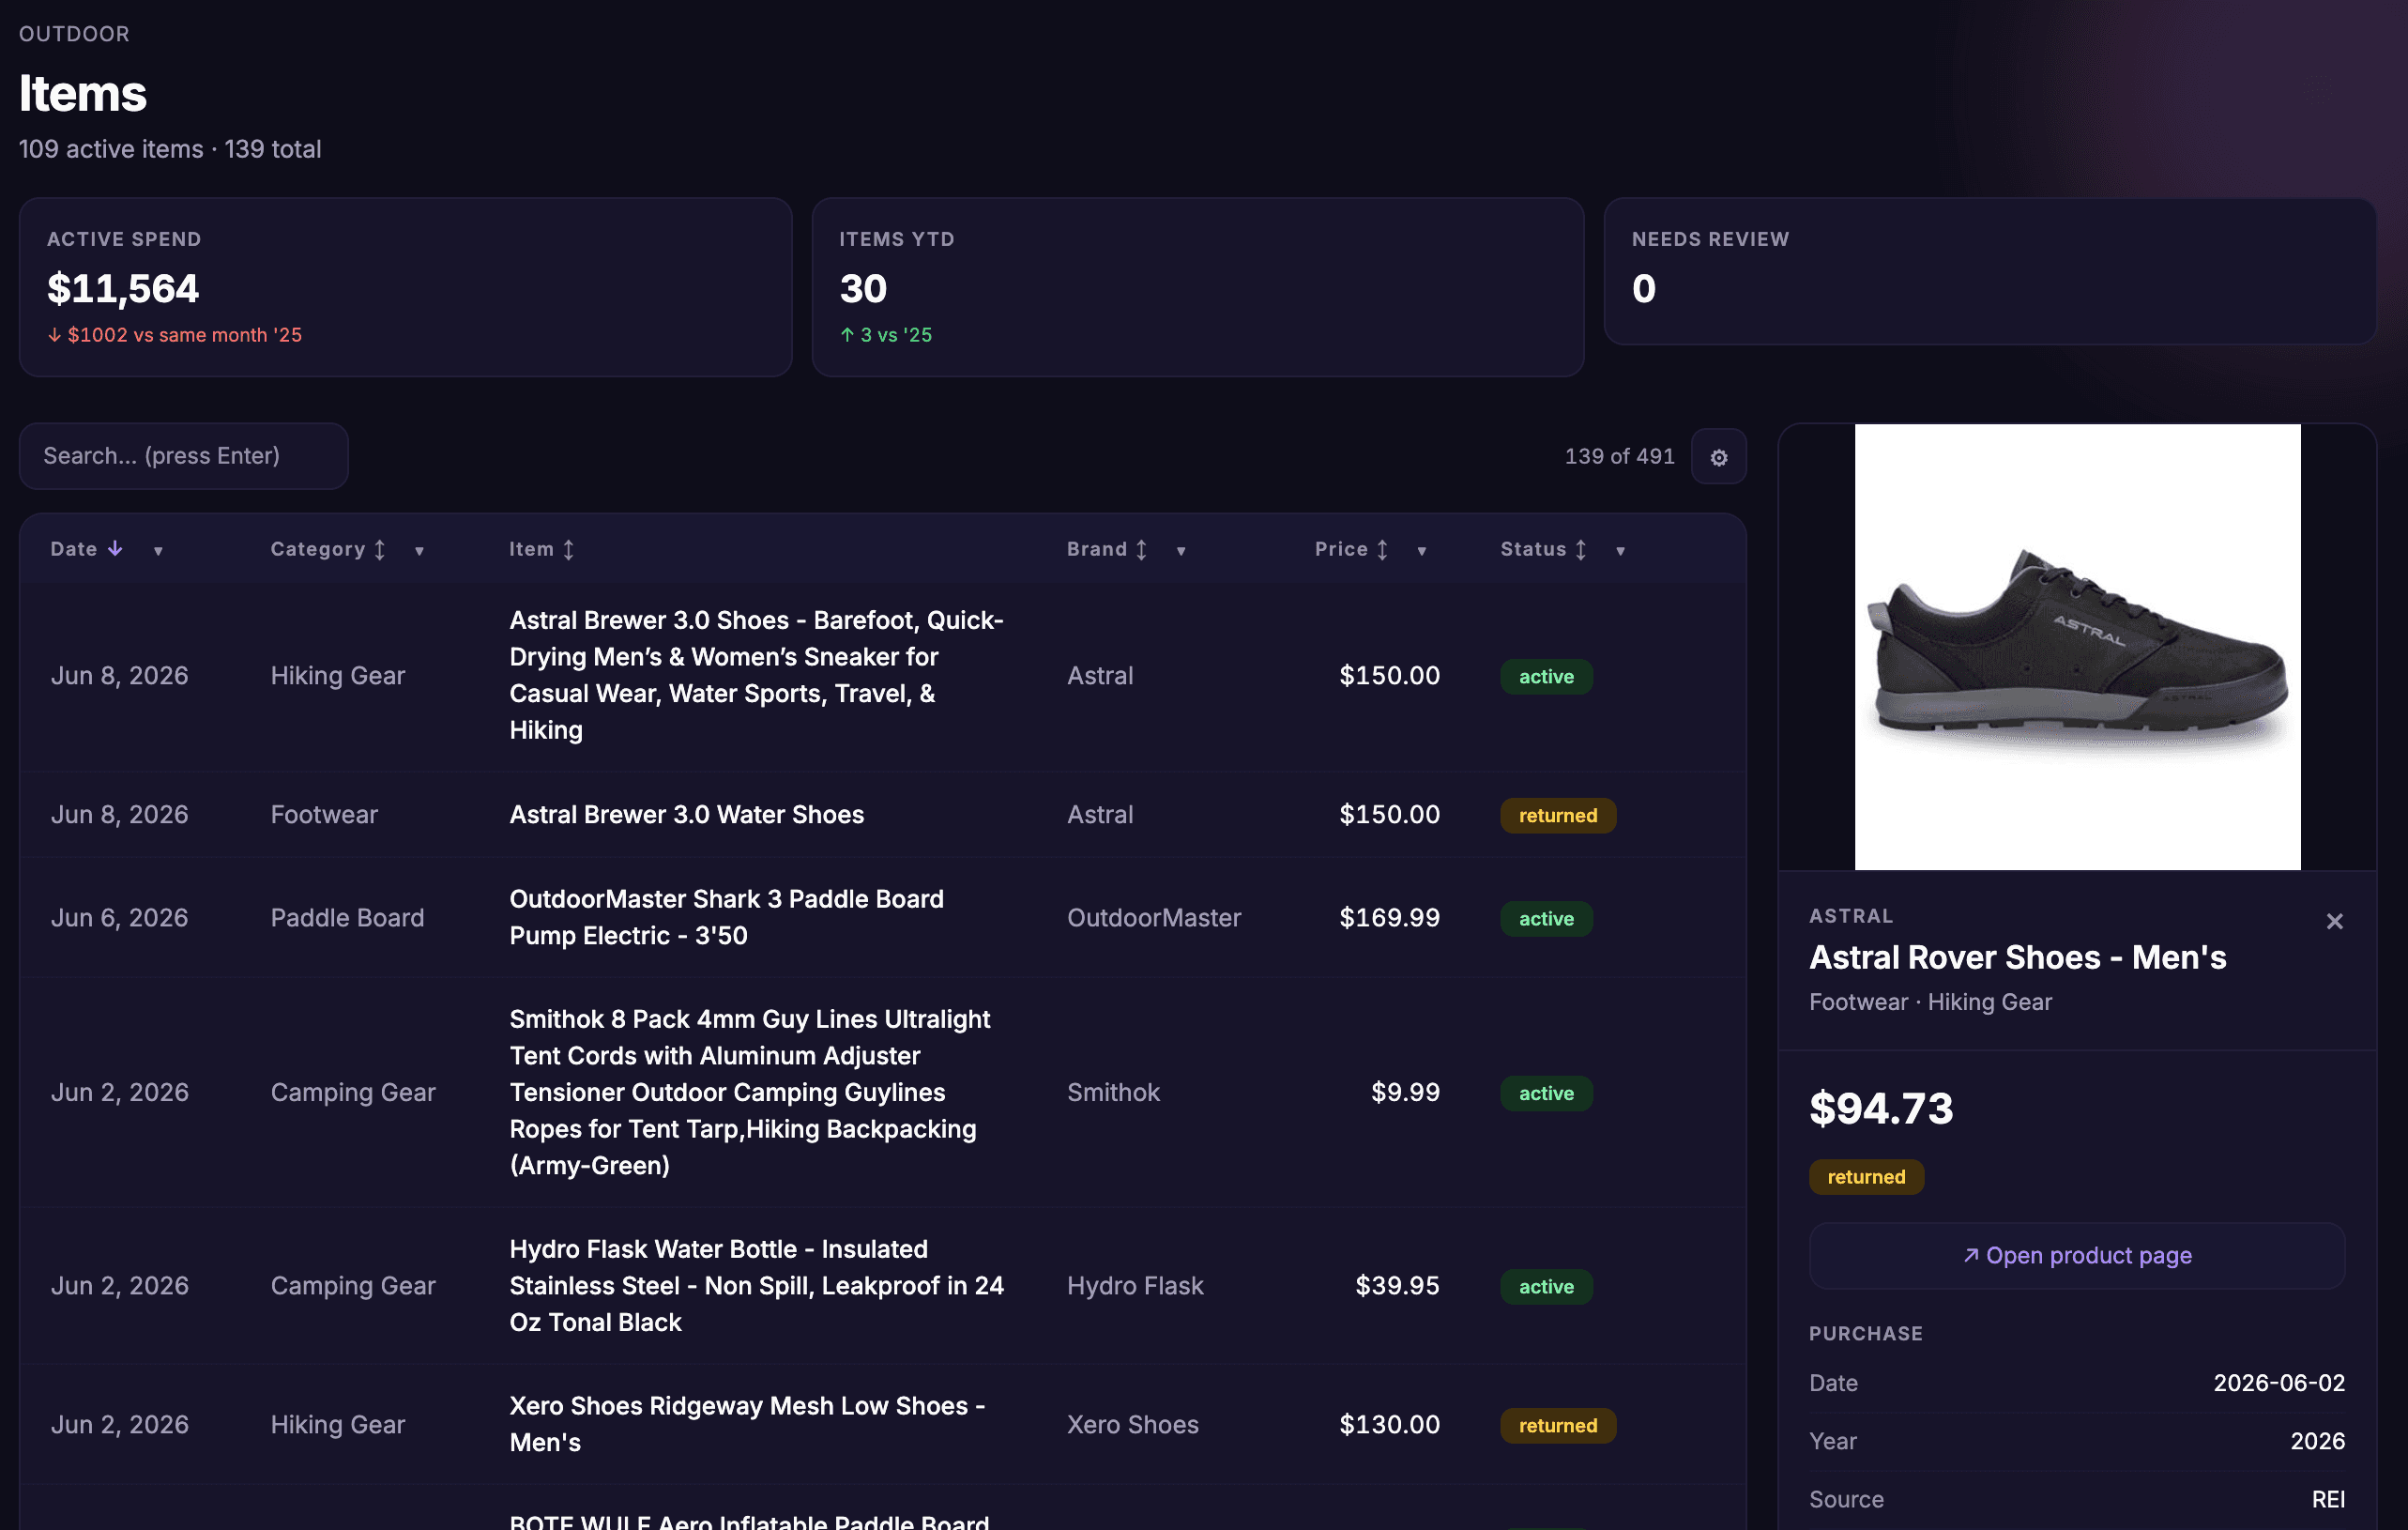Click the OutdoorMaster brand cell

point(1153,917)
